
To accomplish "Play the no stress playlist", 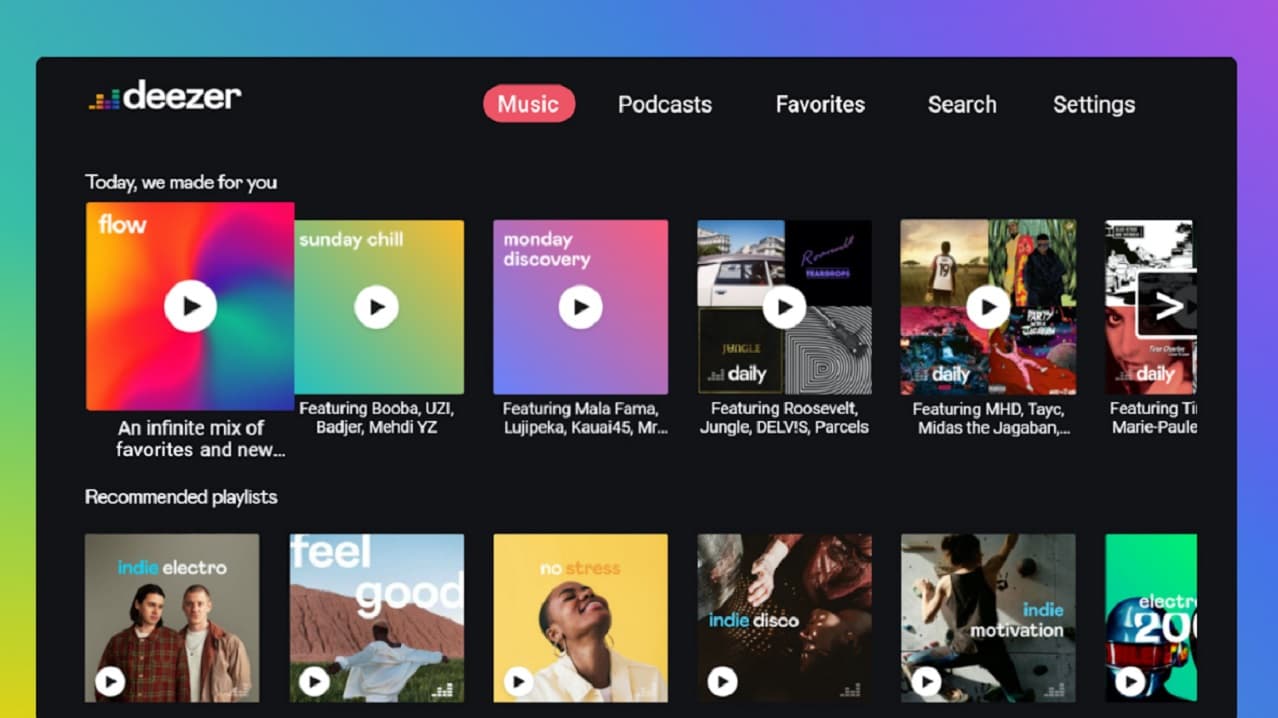I will click(x=518, y=682).
